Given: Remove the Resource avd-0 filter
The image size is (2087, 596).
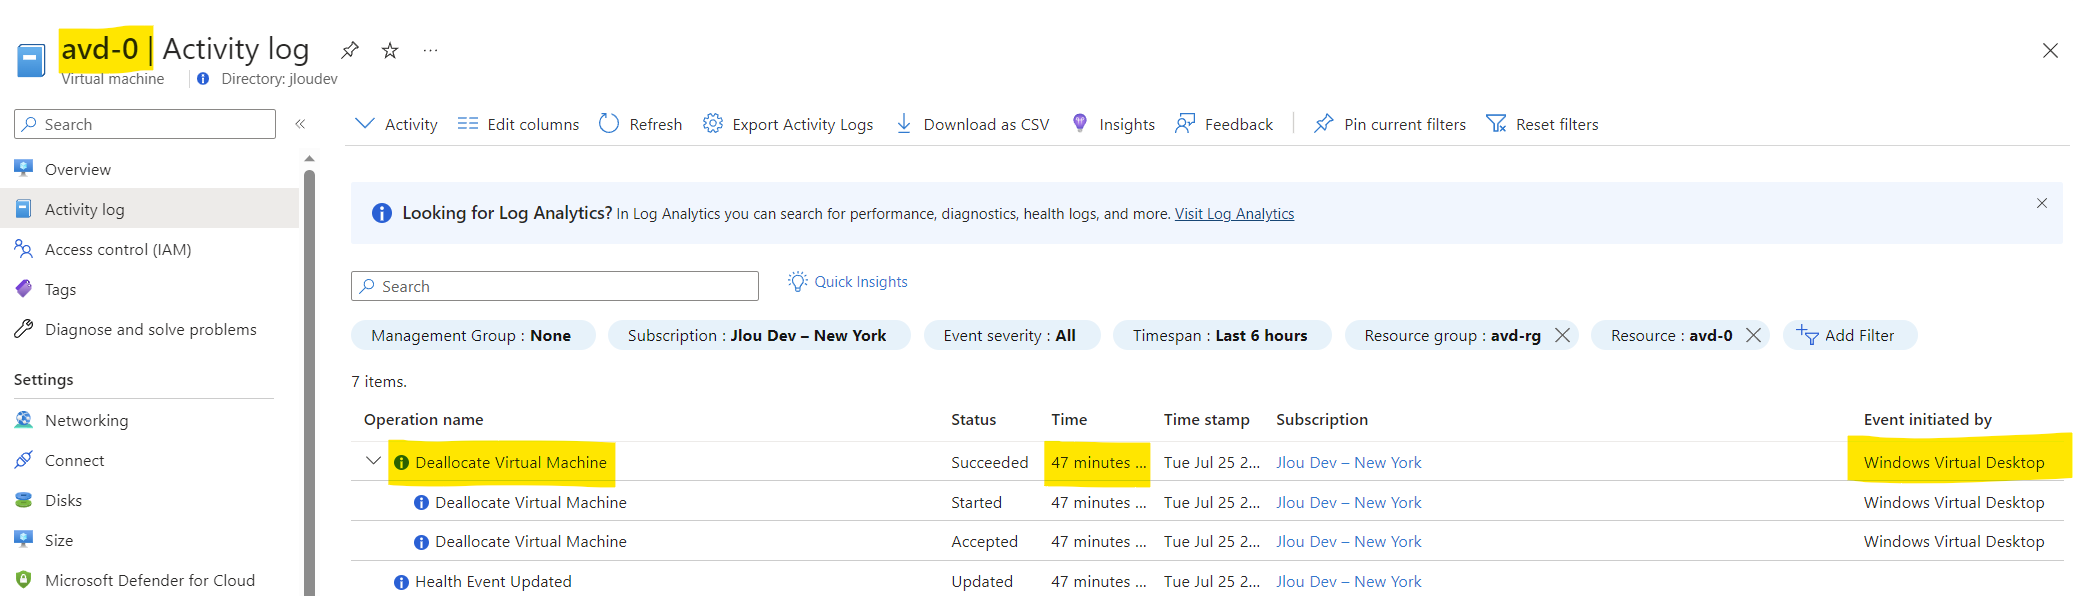Looking at the screenshot, I should 1753,335.
